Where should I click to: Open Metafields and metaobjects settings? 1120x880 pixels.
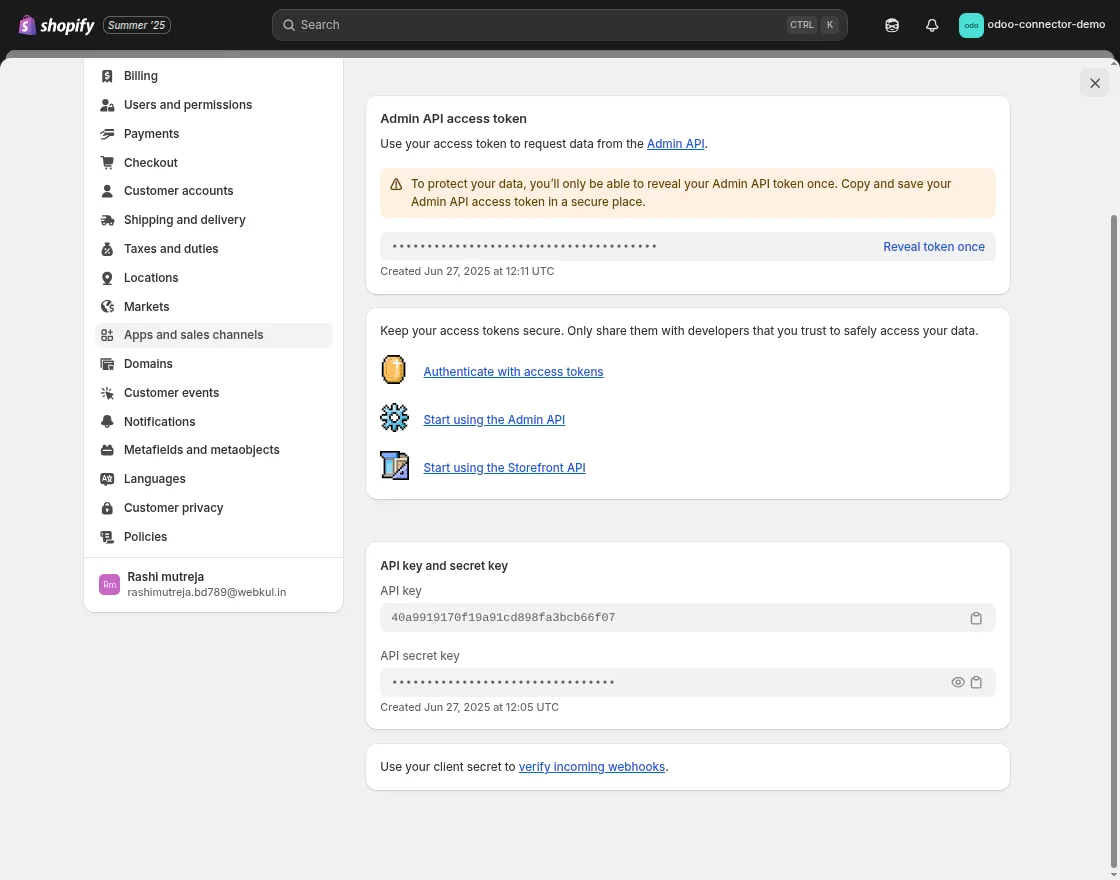coord(201,450)
